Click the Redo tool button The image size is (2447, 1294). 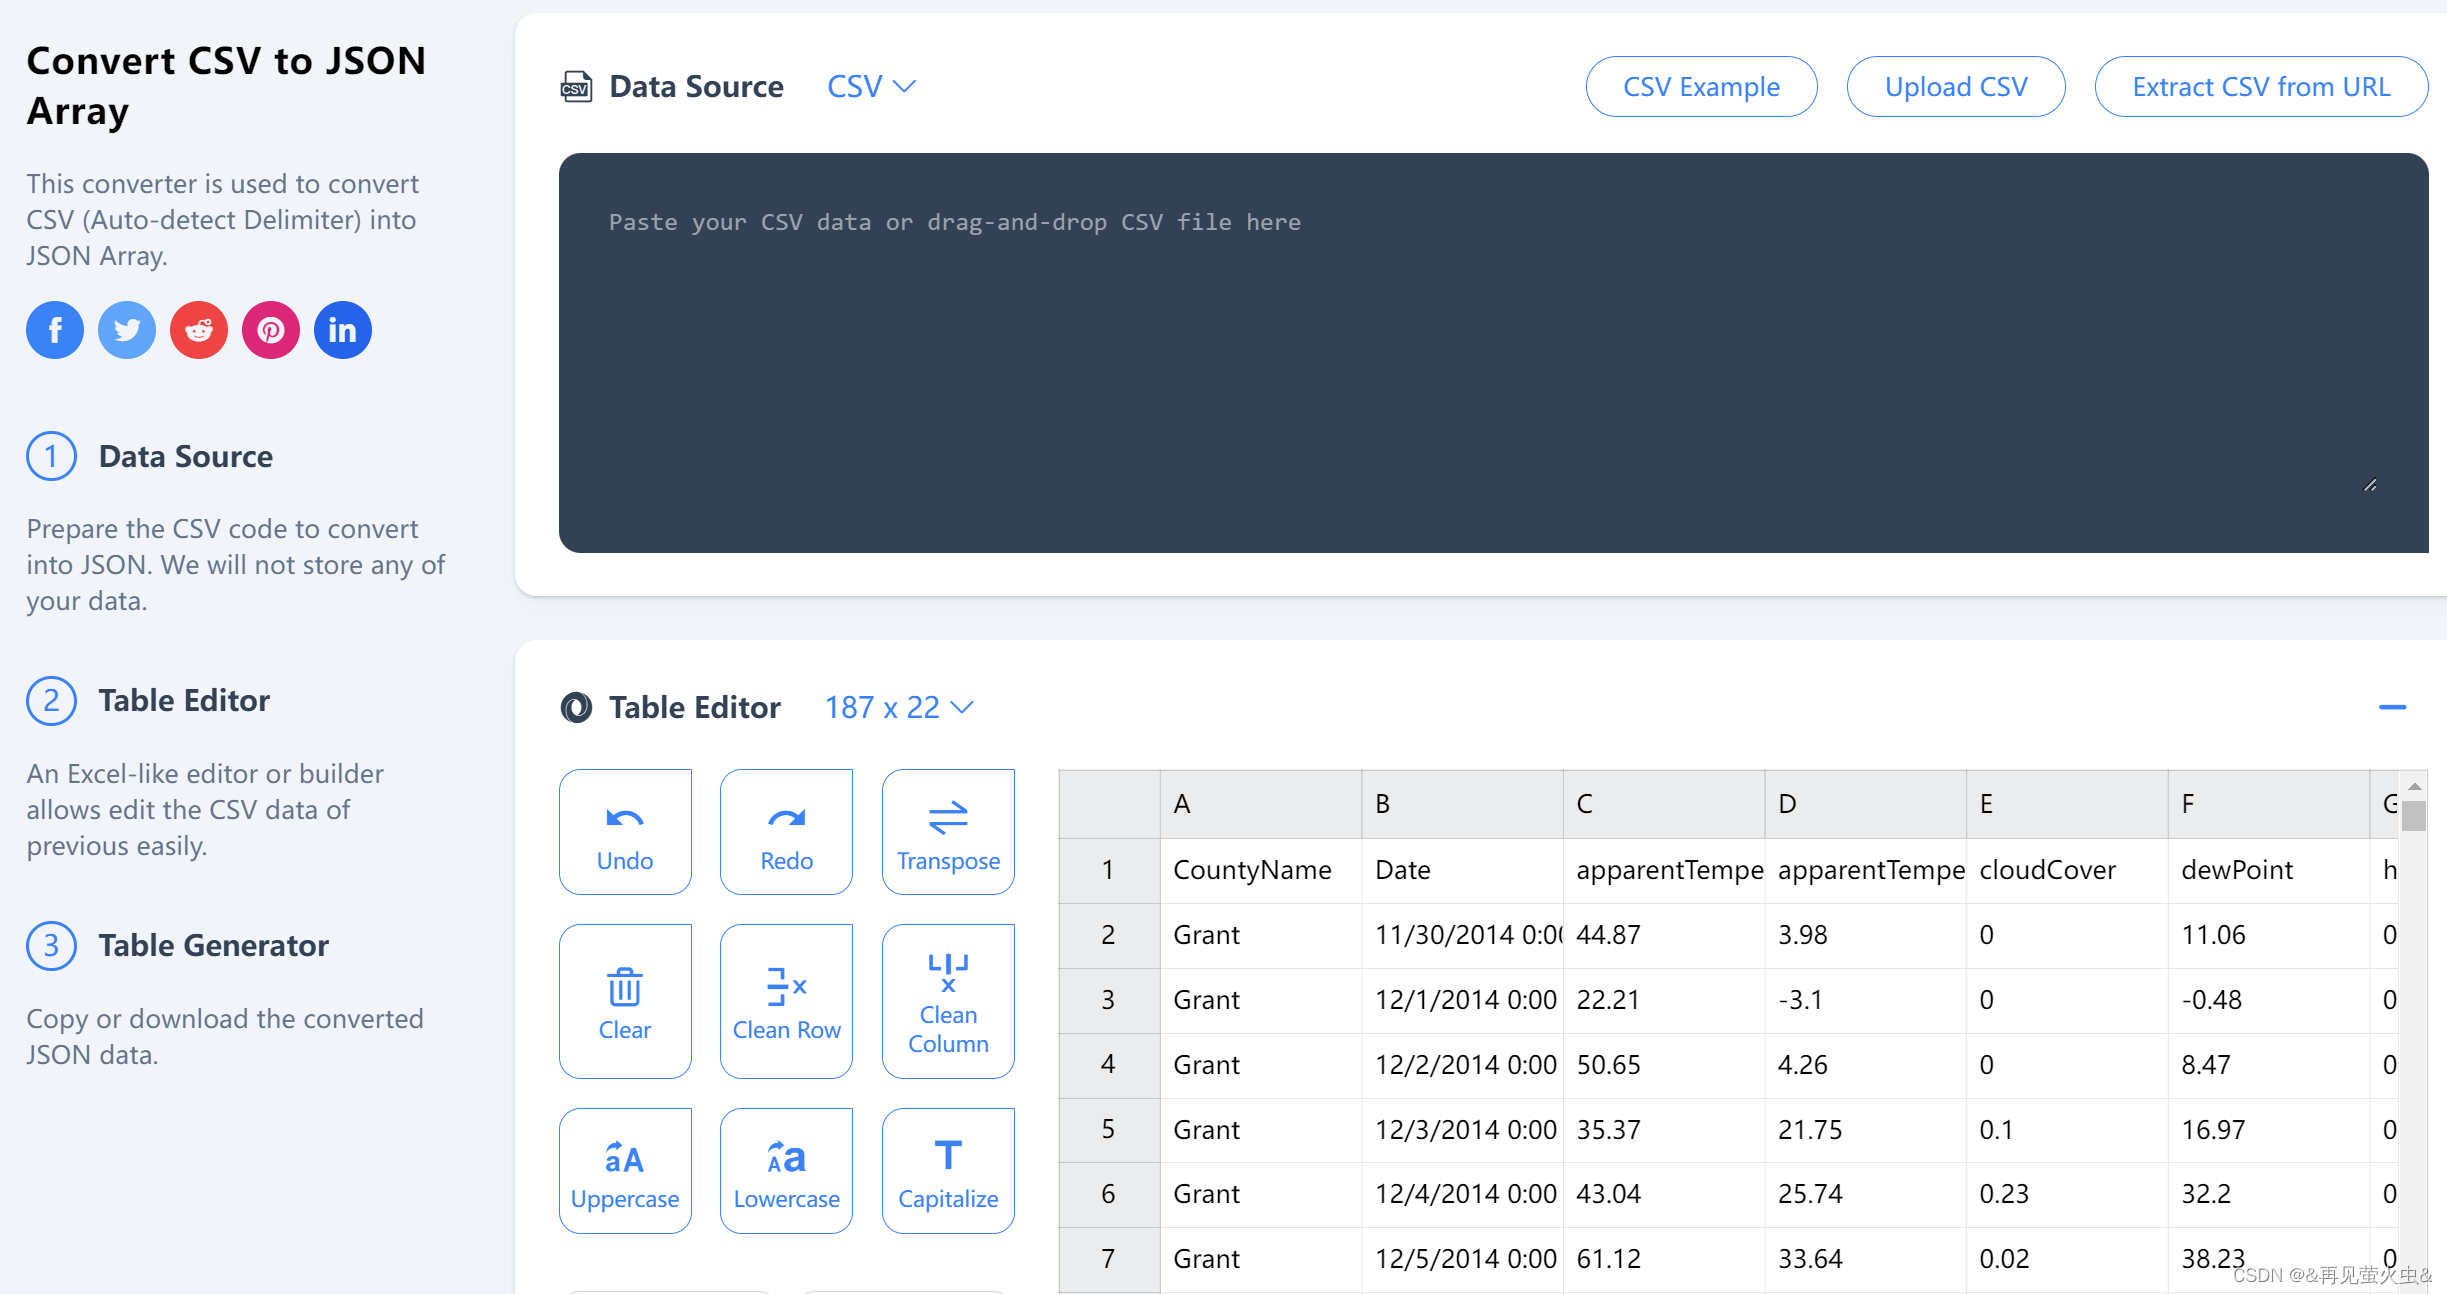(786, 832)
